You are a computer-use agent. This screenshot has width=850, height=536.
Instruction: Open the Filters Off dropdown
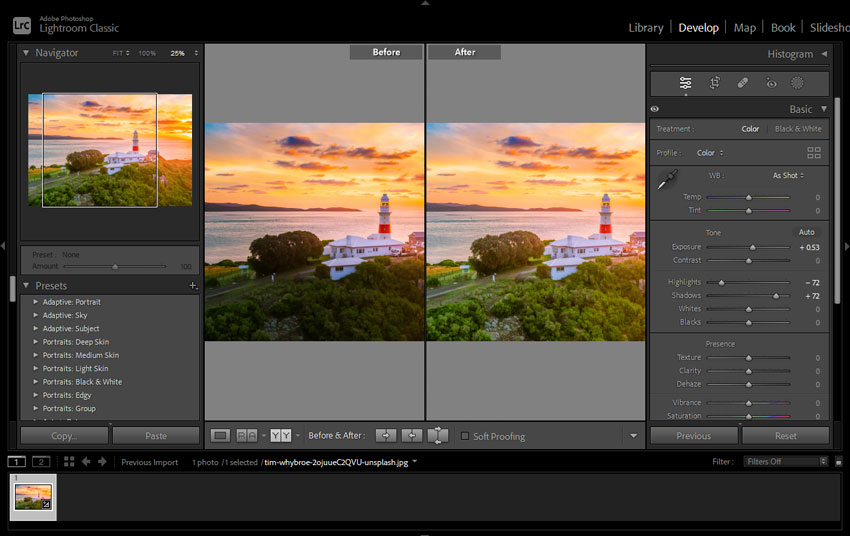(x=785, y=462)
